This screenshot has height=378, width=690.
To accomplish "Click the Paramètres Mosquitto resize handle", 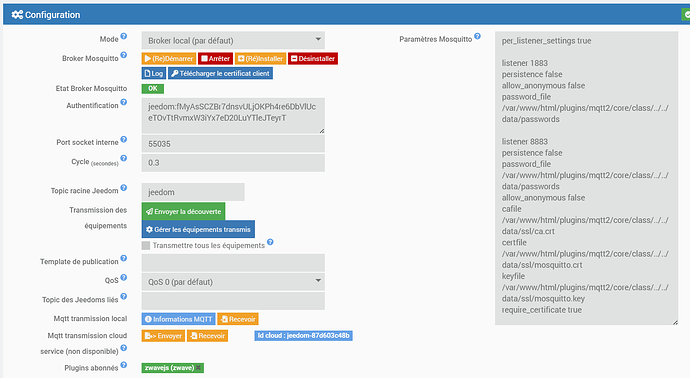I will click(x=675, y=323).
